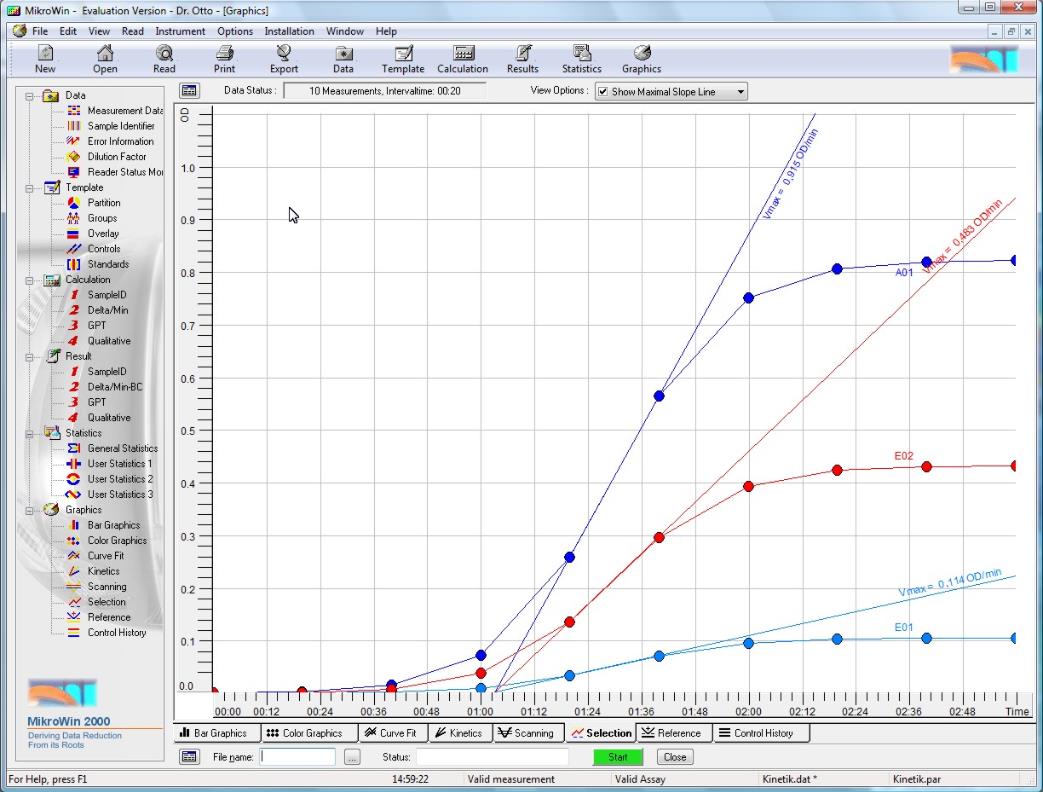1043x792 pixels.
Task: Collapse the Graphics tree node
Action: click(30, 510)
